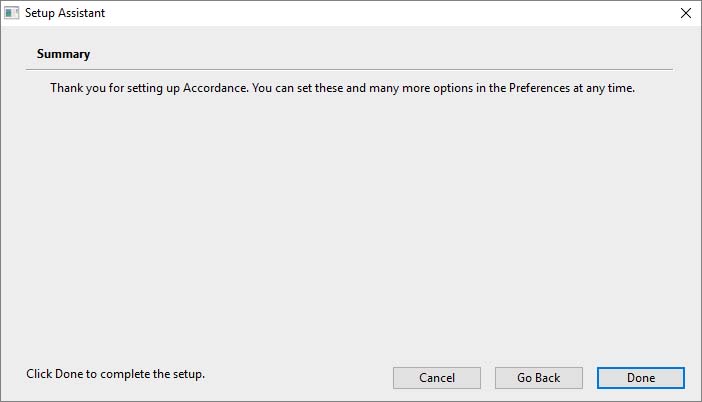Click the word Preferences in the message
The height and width of the screenshot is (402, 702).
539,88
